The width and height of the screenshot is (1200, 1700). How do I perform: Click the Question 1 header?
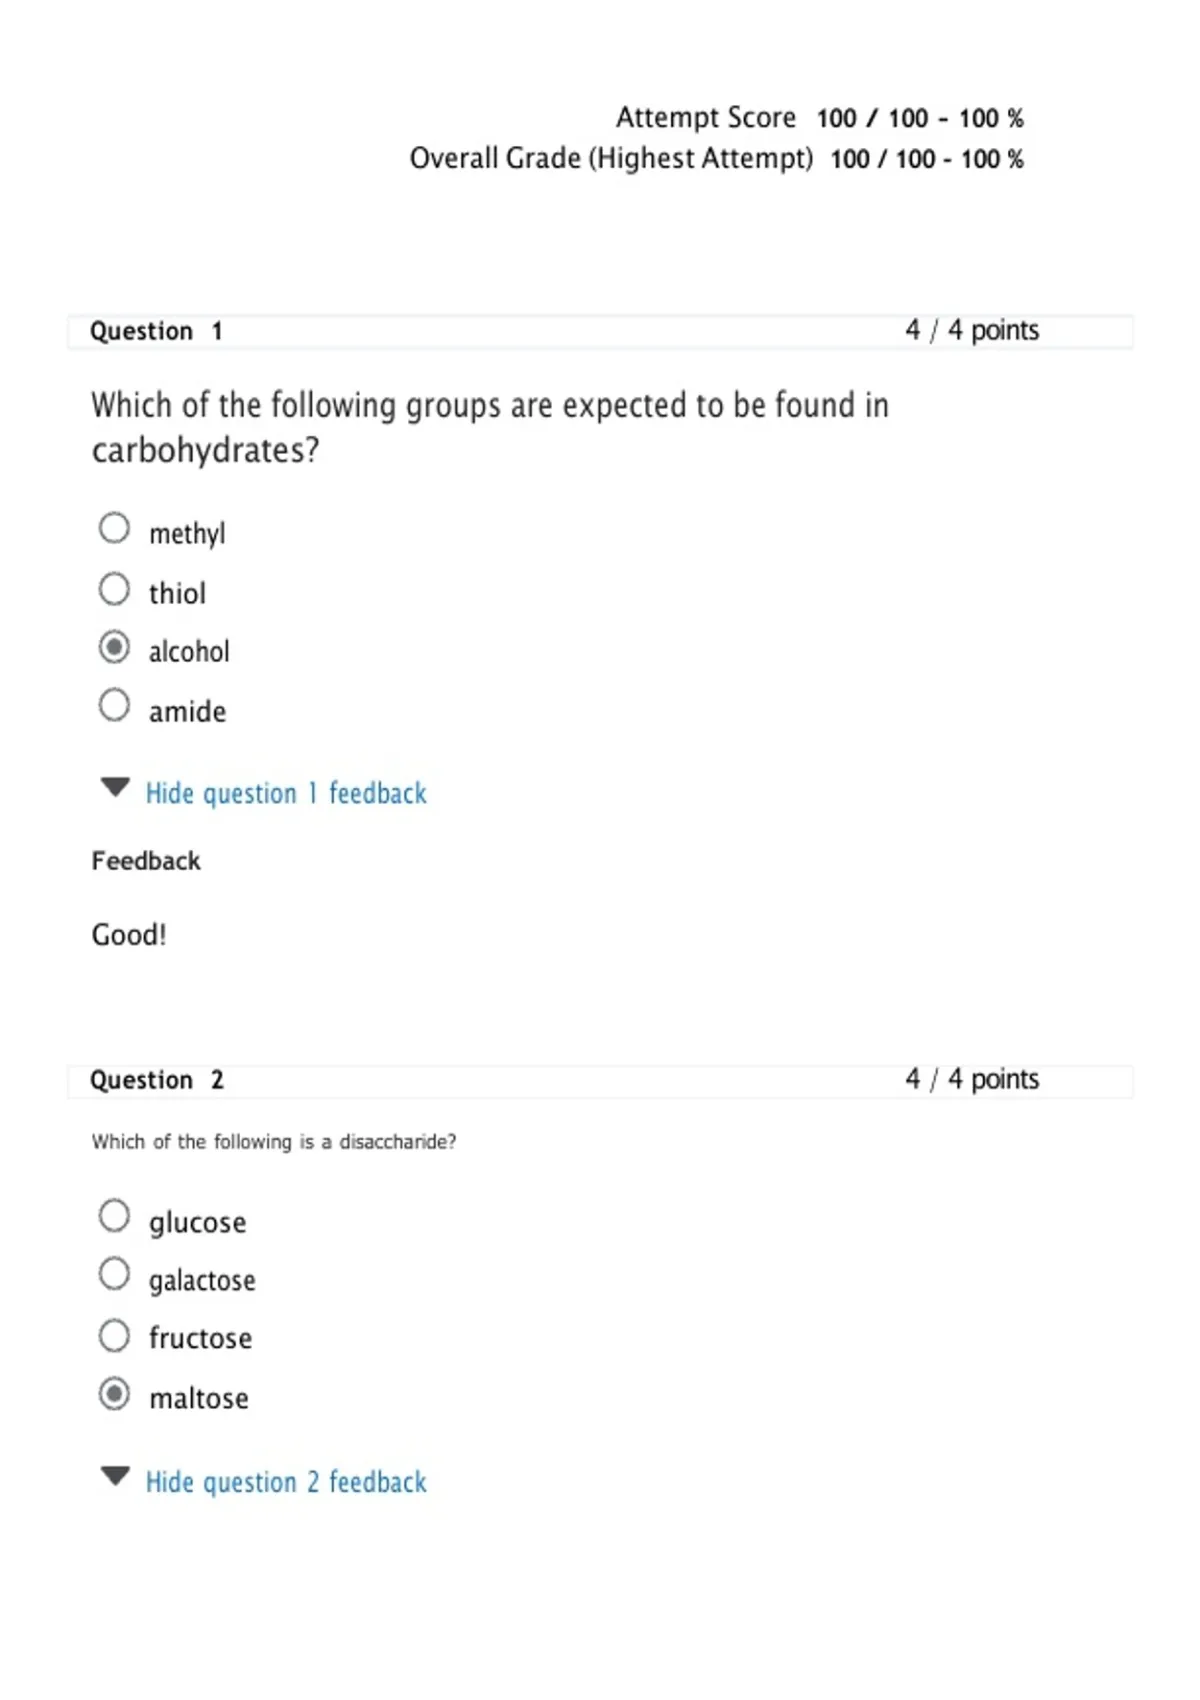[156, 331]
